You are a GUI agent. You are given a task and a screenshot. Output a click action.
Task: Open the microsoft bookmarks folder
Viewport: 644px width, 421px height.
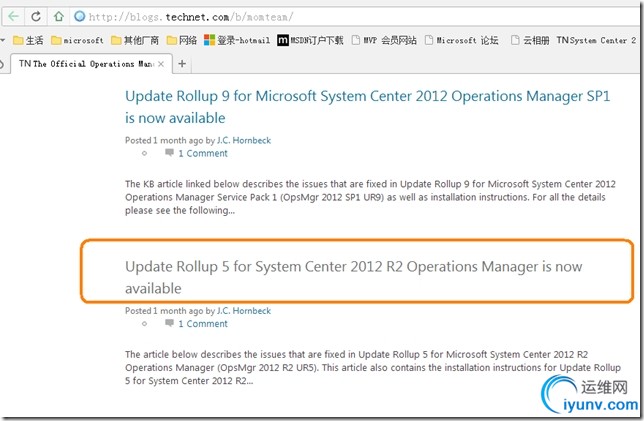point(77,40)
